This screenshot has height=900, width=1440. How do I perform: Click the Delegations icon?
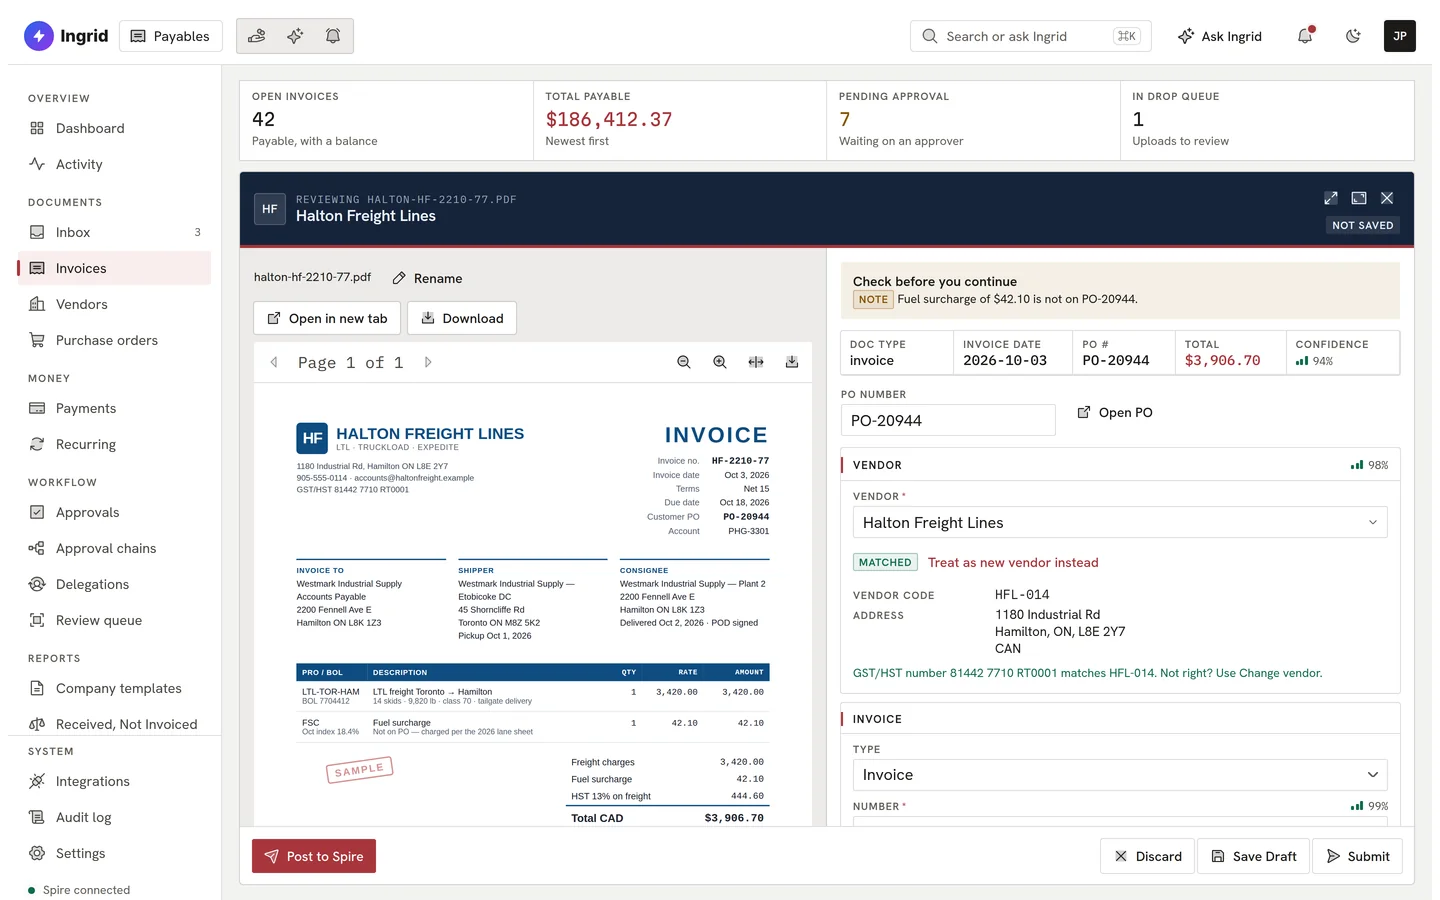[x=37, y=584]
